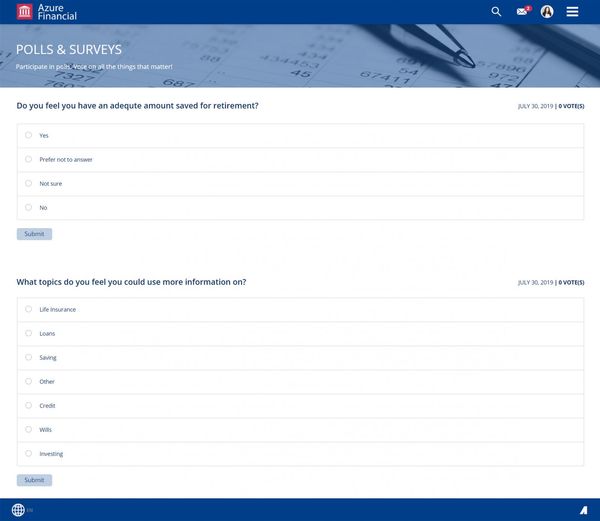Open the messages envelope icon
The image size is (600, 521).
click(x=522, y=12)
